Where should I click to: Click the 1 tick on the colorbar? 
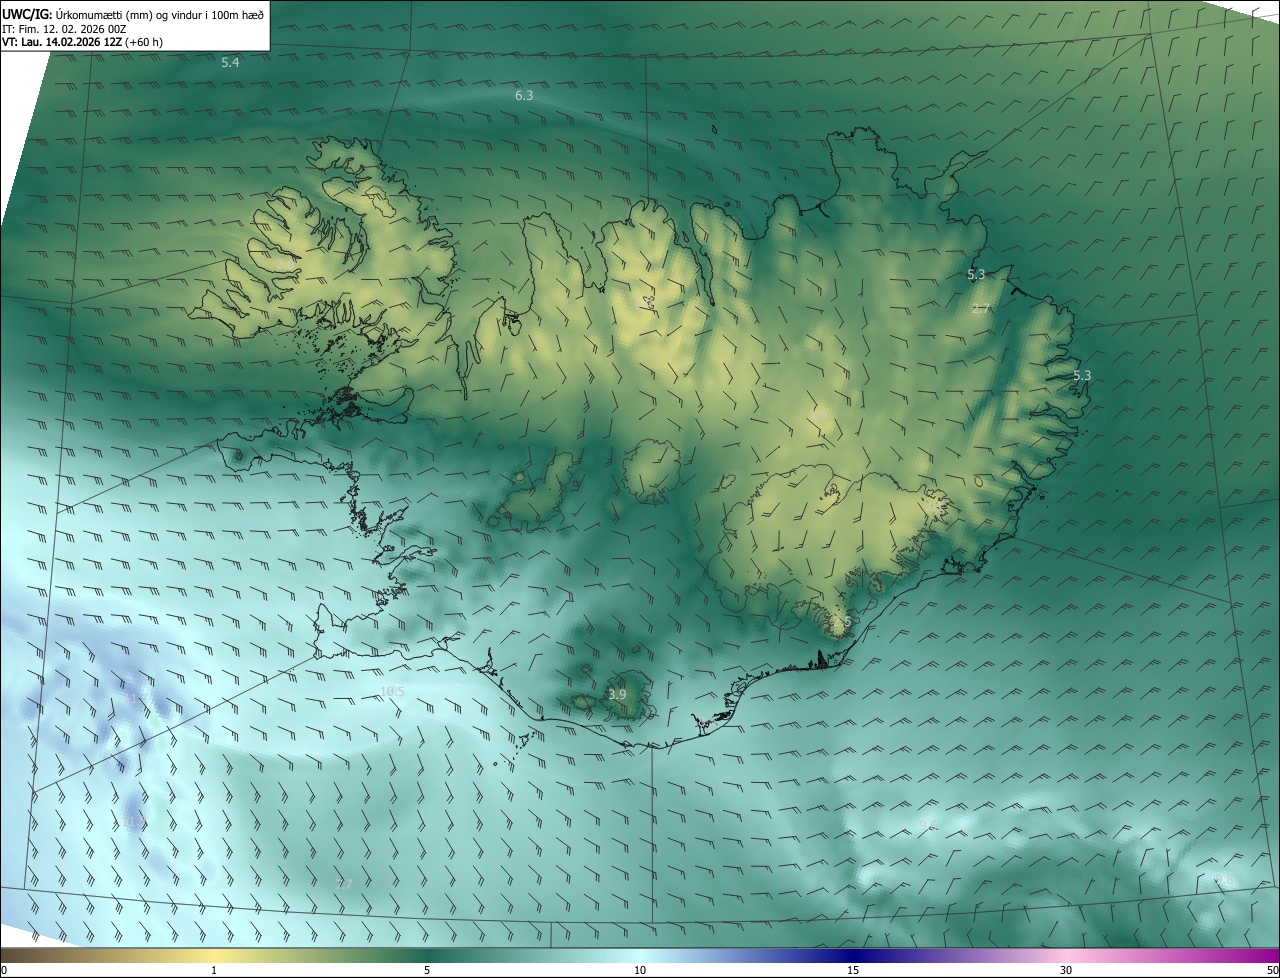click(214, 971)
